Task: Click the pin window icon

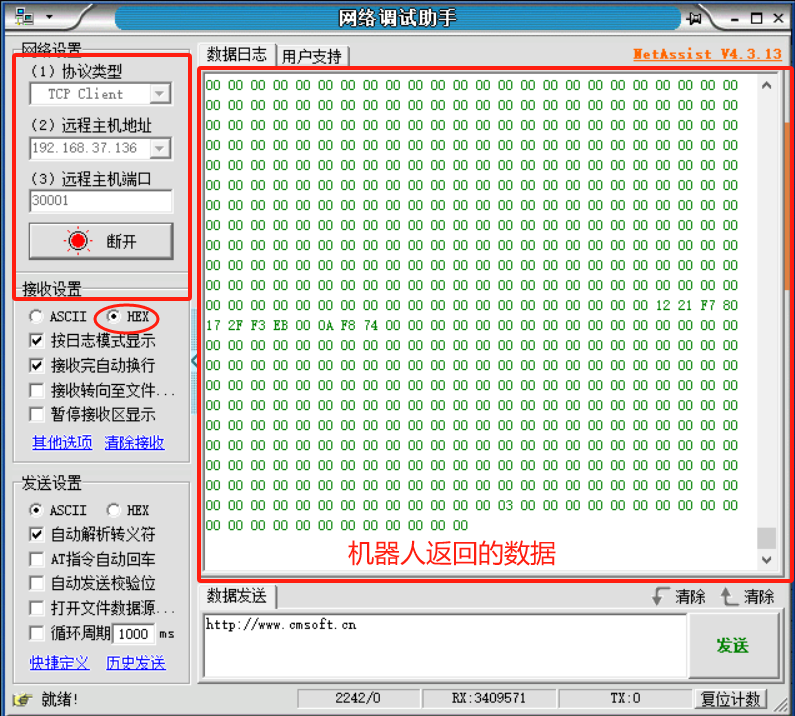Action: 695,18
